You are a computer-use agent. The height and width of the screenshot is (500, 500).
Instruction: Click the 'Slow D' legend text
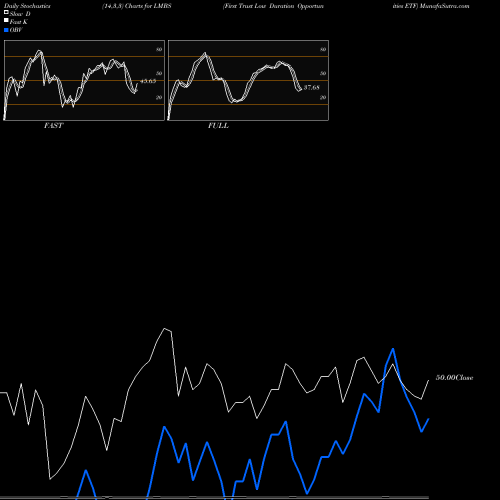click(x=20, y=14)
